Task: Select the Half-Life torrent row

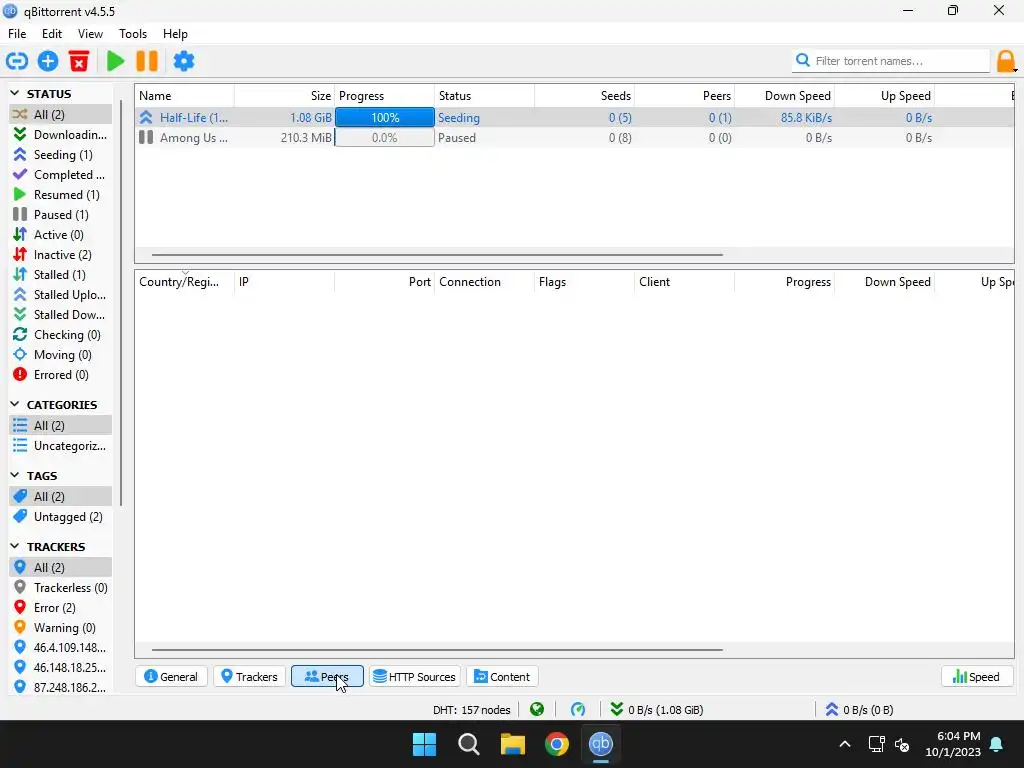Action: point(574,118)
